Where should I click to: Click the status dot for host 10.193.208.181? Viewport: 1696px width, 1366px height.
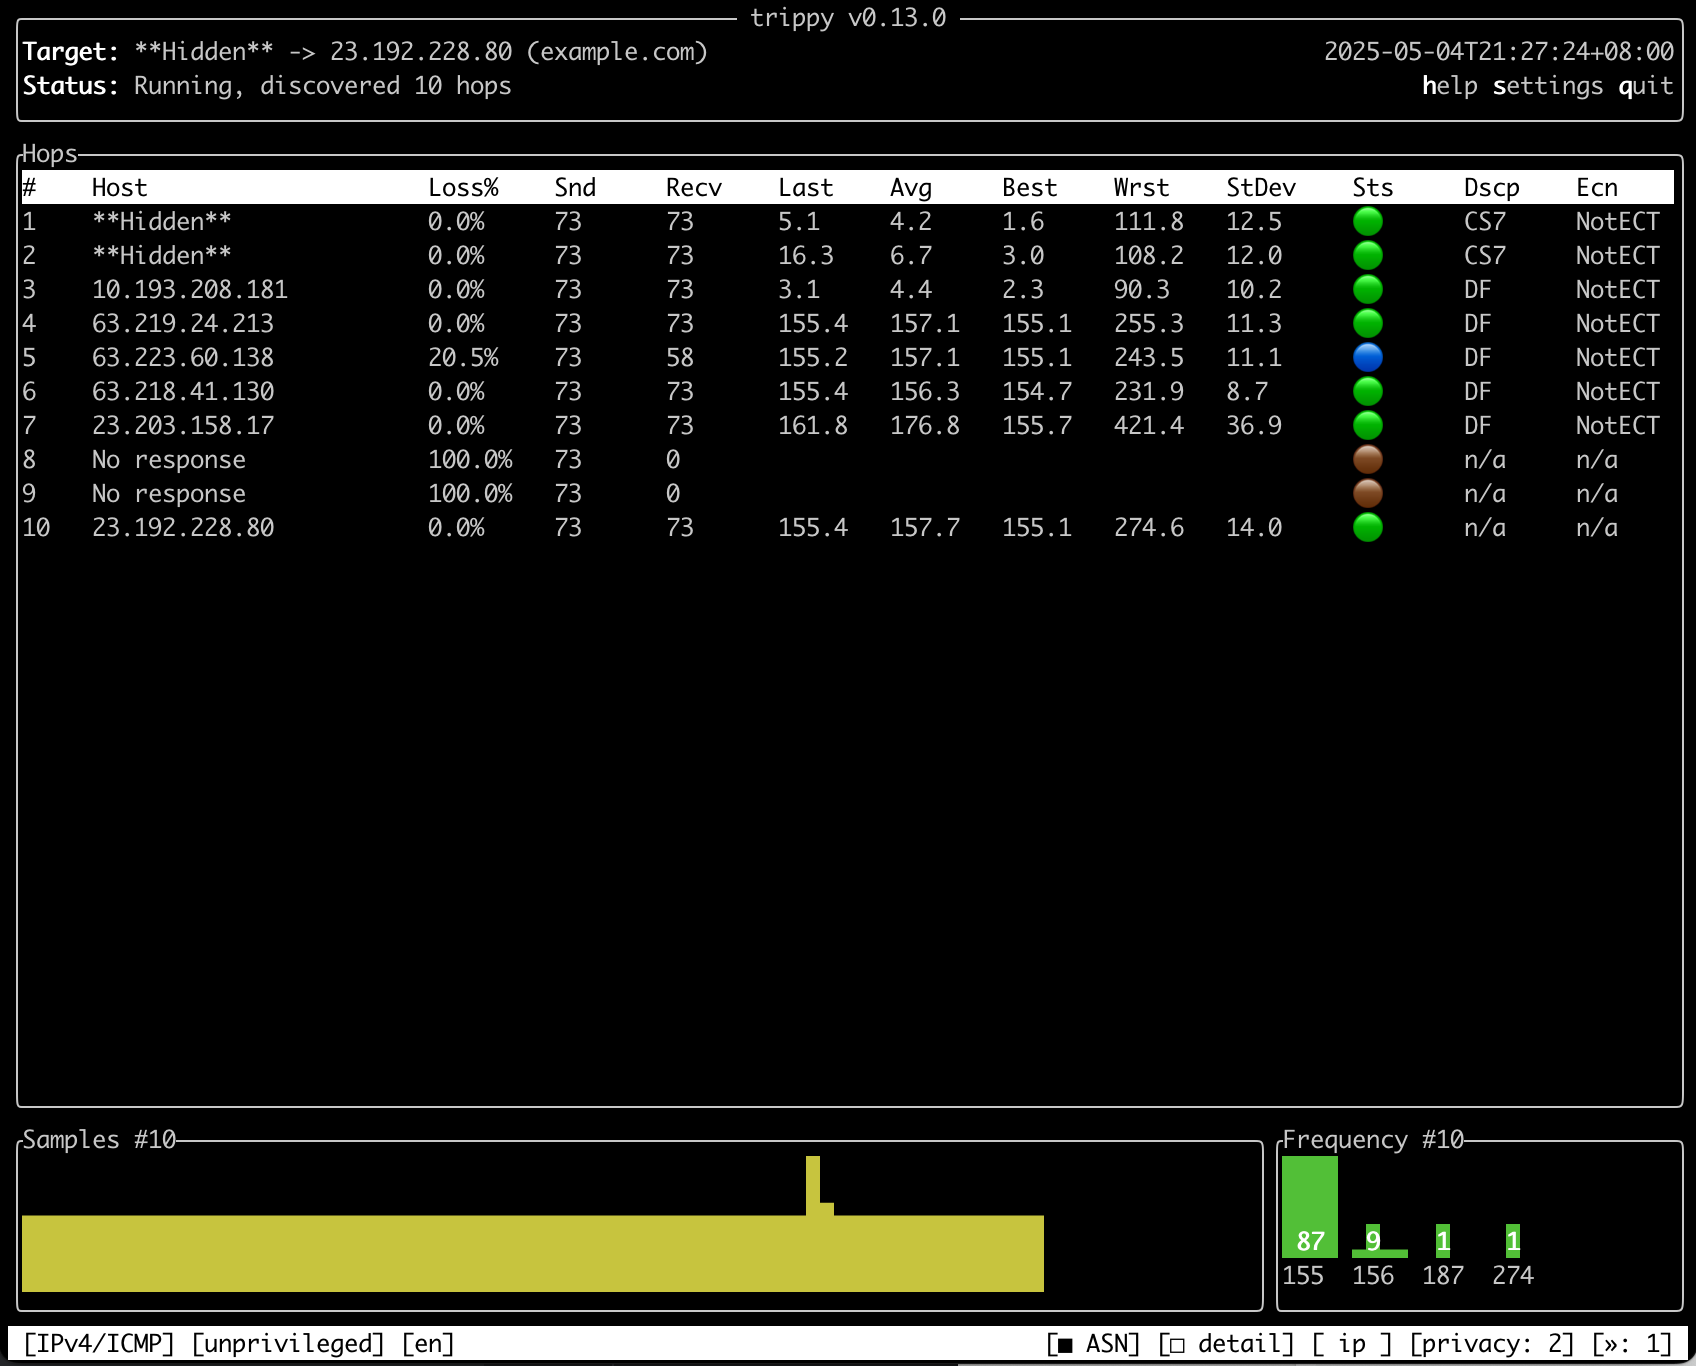tap(1367, 289)
